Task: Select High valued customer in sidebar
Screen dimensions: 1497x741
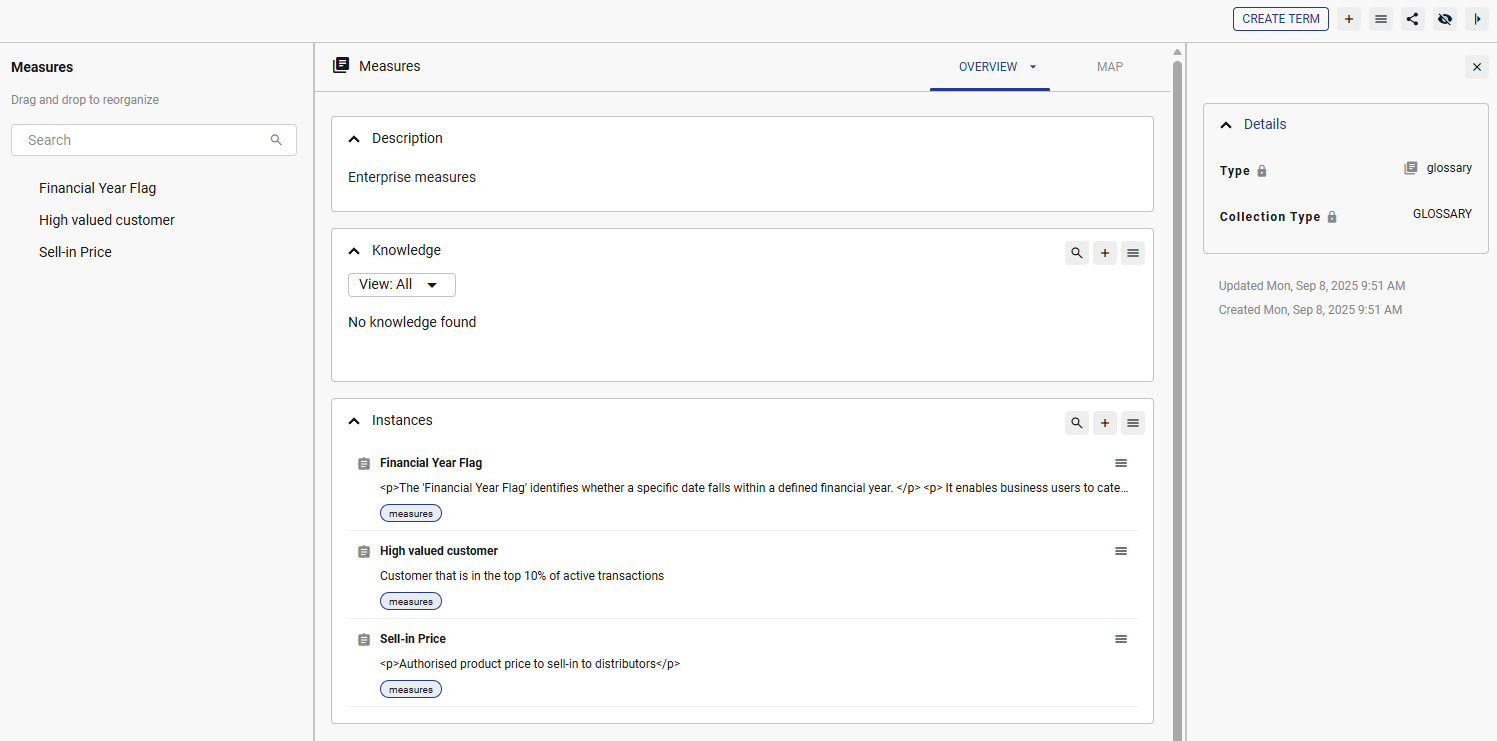Action: 107,220
